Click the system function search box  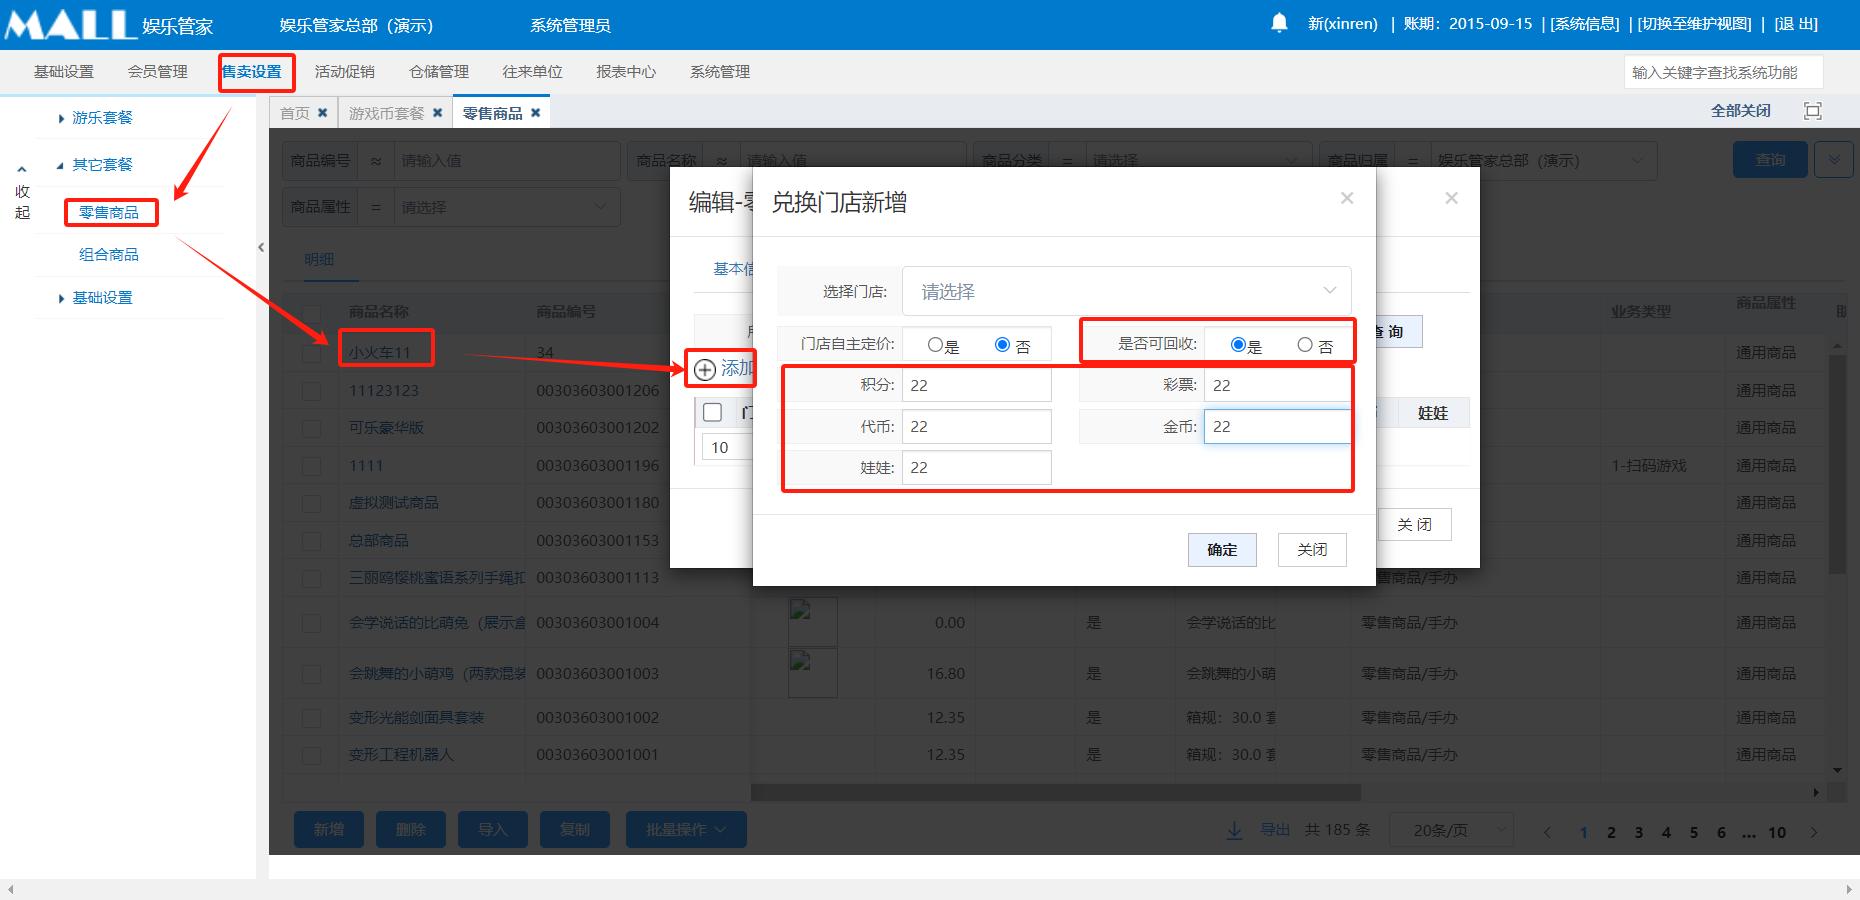point(1723,72)
